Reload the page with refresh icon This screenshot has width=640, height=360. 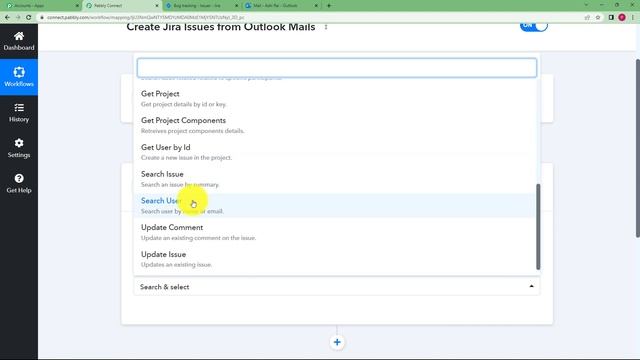(x=29, y=17)
